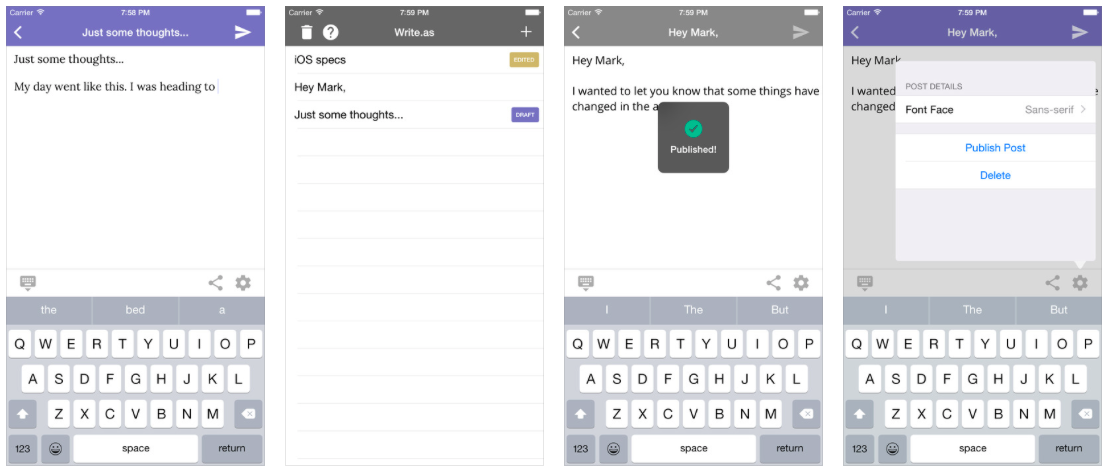The width and height of the screenshot is (1111, 471).
Task: Open 'iOS specs' post in list
Action: coord(414,60)
